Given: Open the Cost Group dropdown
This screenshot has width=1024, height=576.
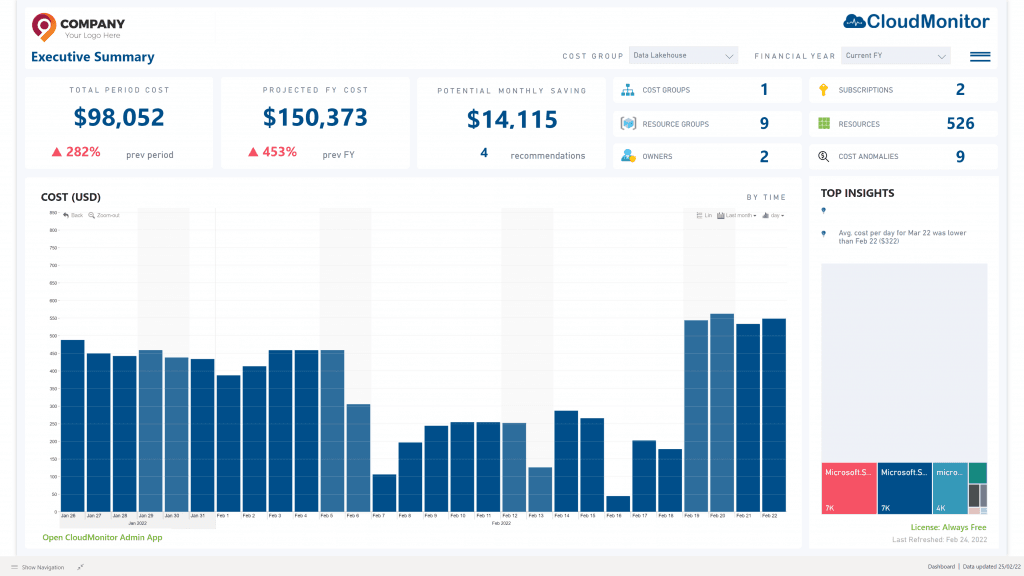Looking at the screenshot, I should tap(683, 56).
